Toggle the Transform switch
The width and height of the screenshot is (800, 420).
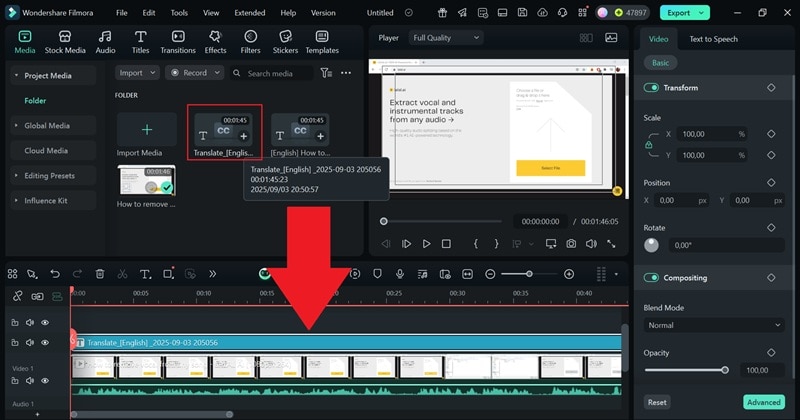tap(651, 88)
